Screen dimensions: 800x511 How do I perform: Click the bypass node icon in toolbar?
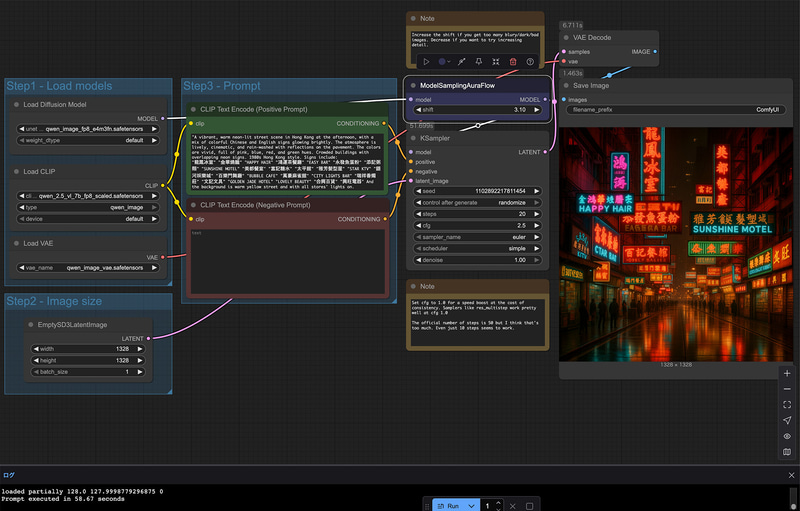[x=461, y=62]
